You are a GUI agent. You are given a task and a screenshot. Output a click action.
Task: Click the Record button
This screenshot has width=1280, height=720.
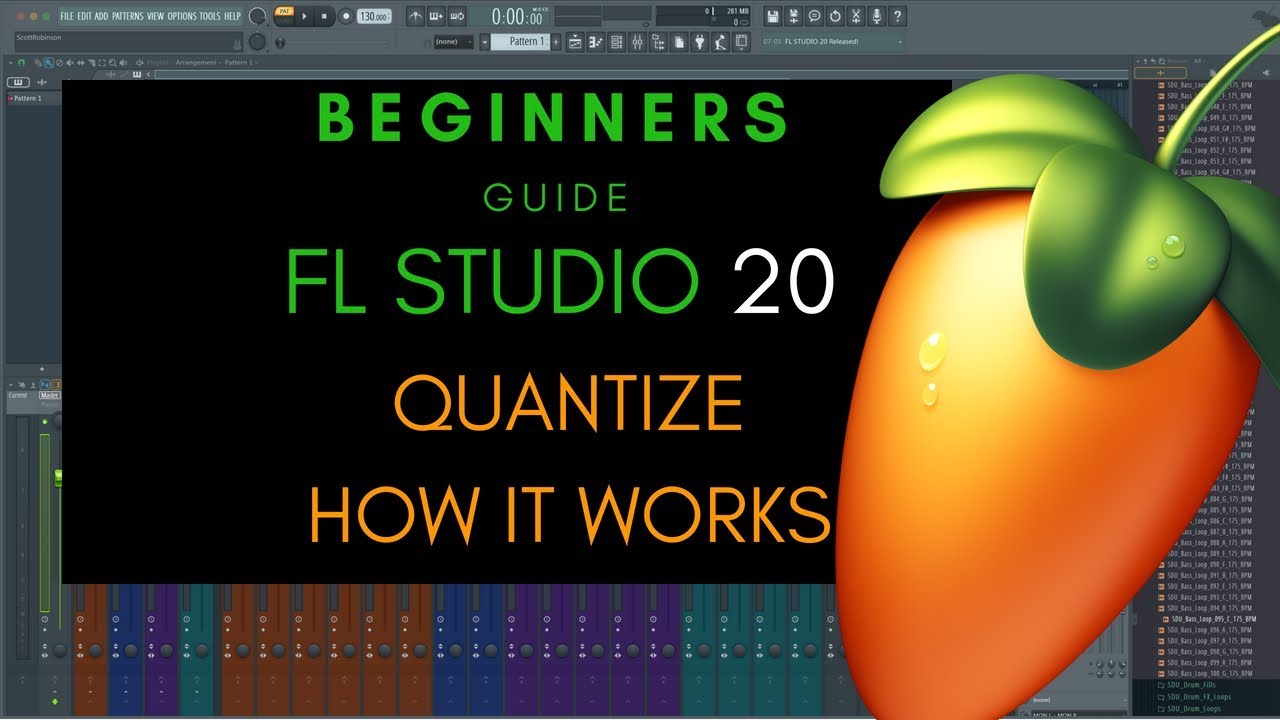click(x=346, y=16)
